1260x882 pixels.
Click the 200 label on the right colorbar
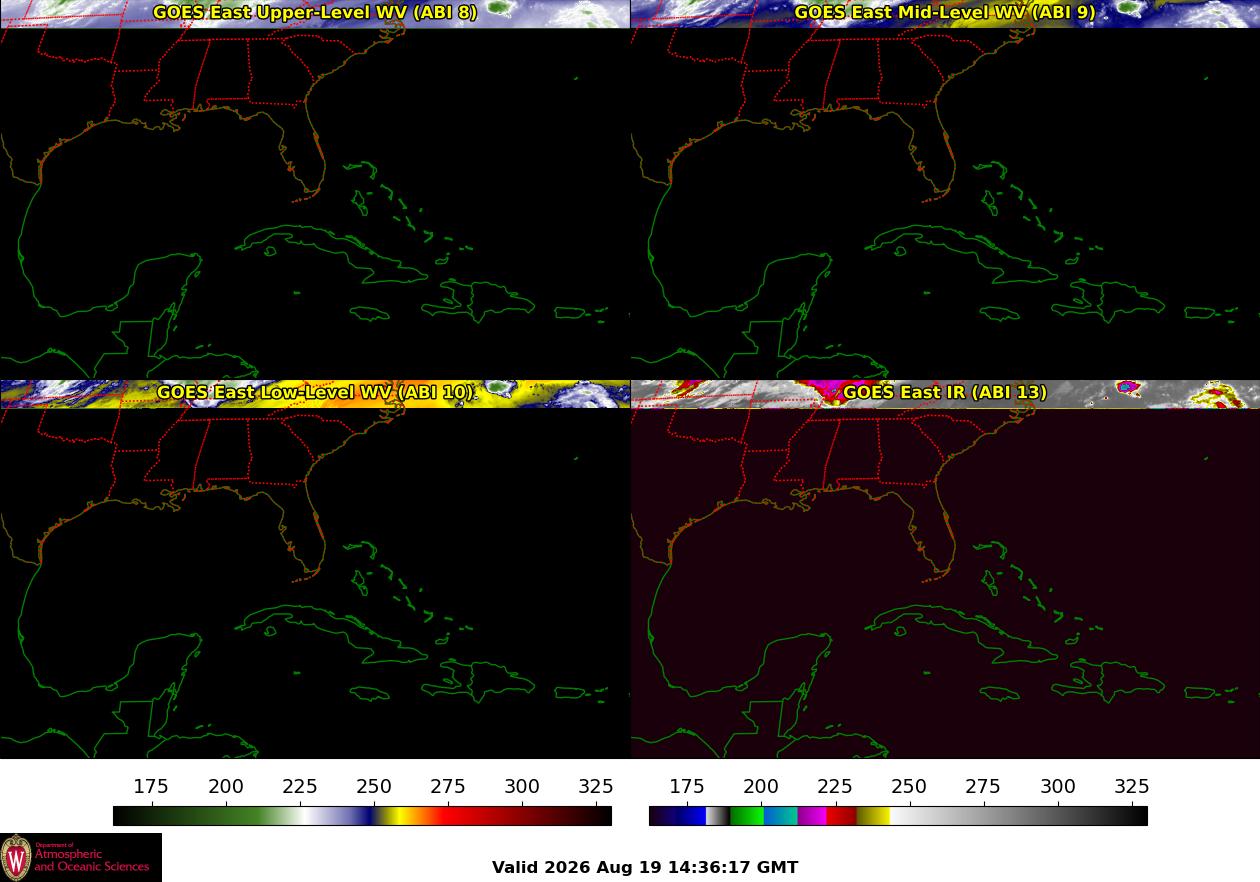pos(761,787)
